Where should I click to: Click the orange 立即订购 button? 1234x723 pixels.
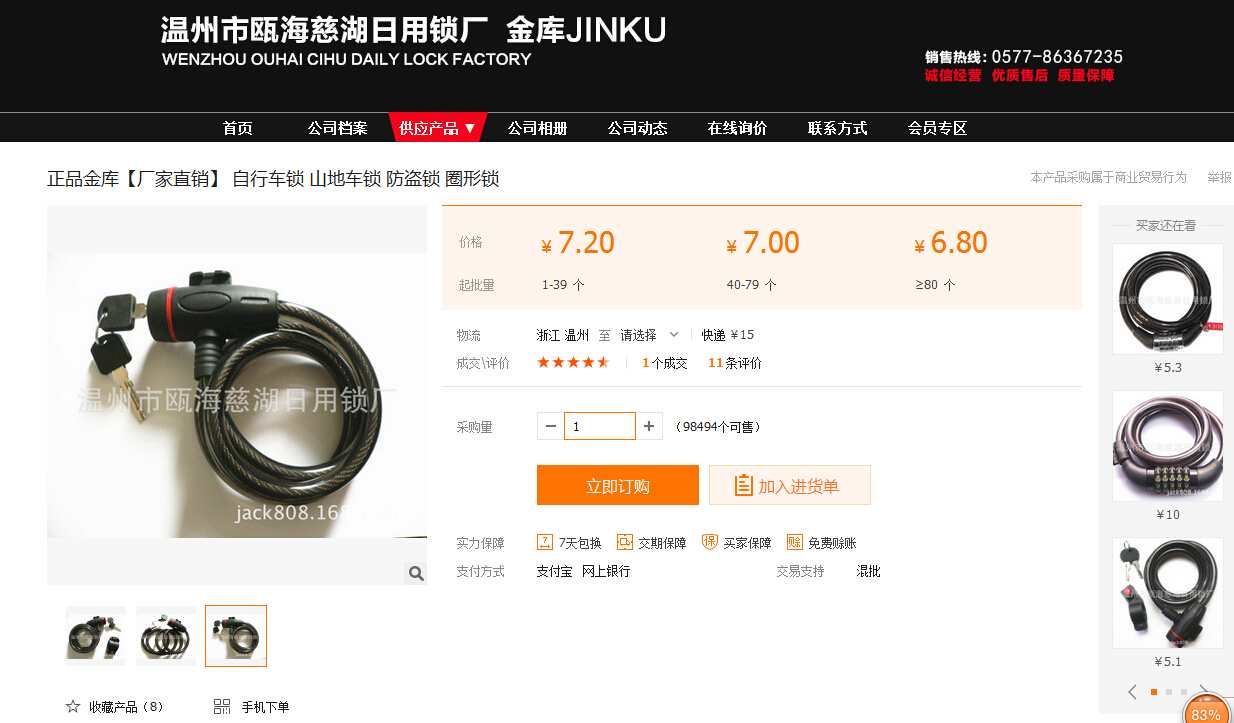click(618, 486)
